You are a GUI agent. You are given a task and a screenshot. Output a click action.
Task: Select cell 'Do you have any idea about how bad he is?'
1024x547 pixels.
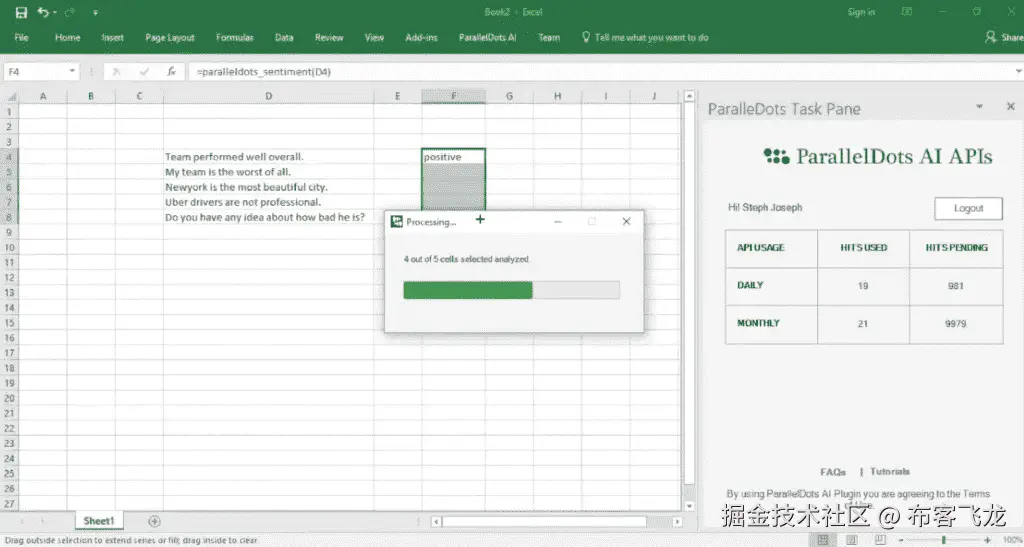tap(268, 217)
